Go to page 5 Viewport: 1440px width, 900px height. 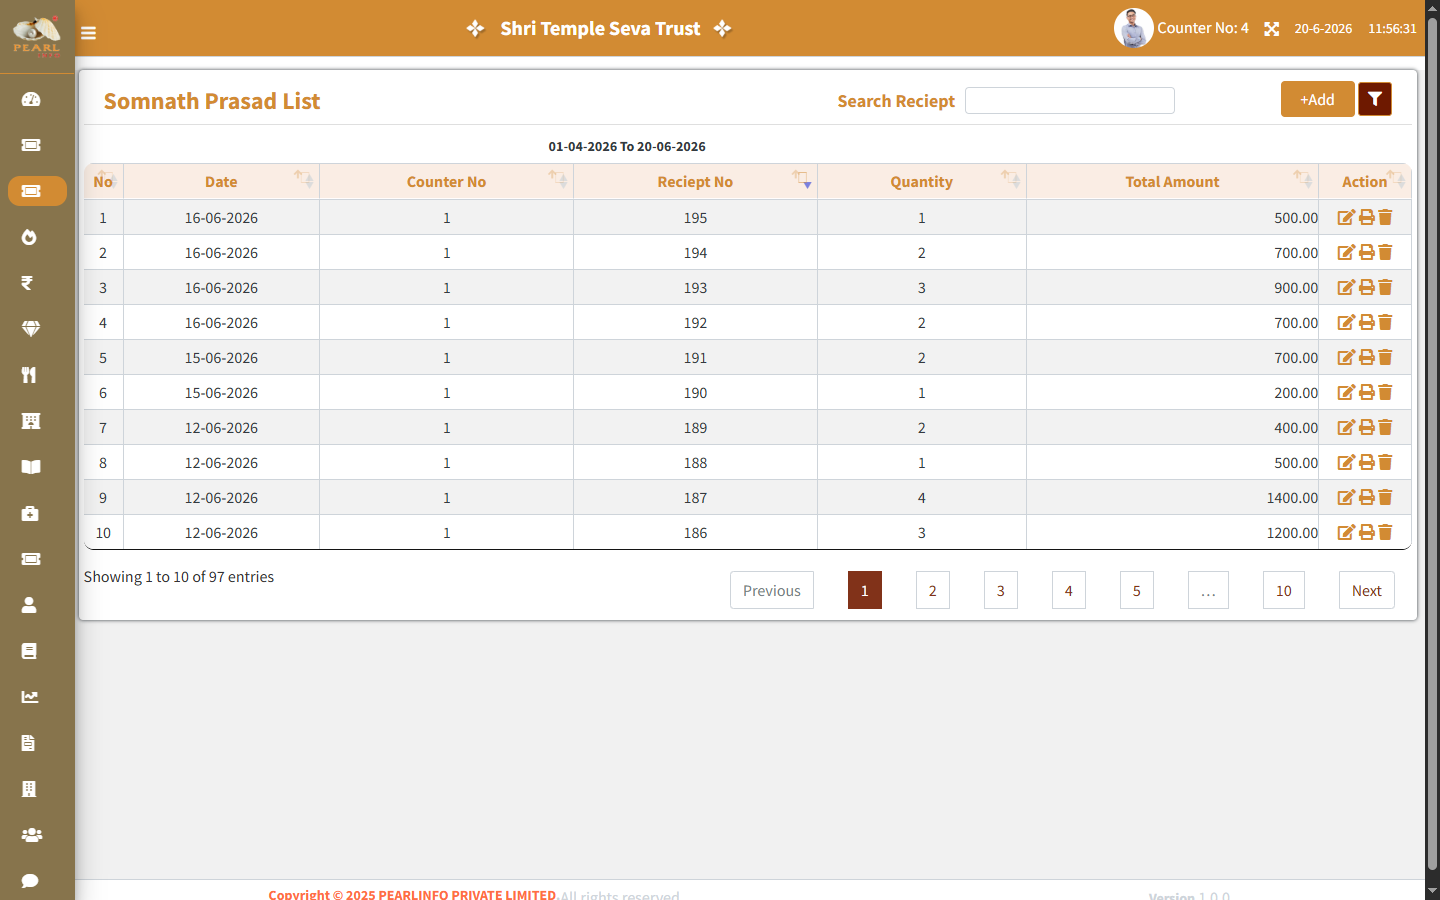(1137, 590)
